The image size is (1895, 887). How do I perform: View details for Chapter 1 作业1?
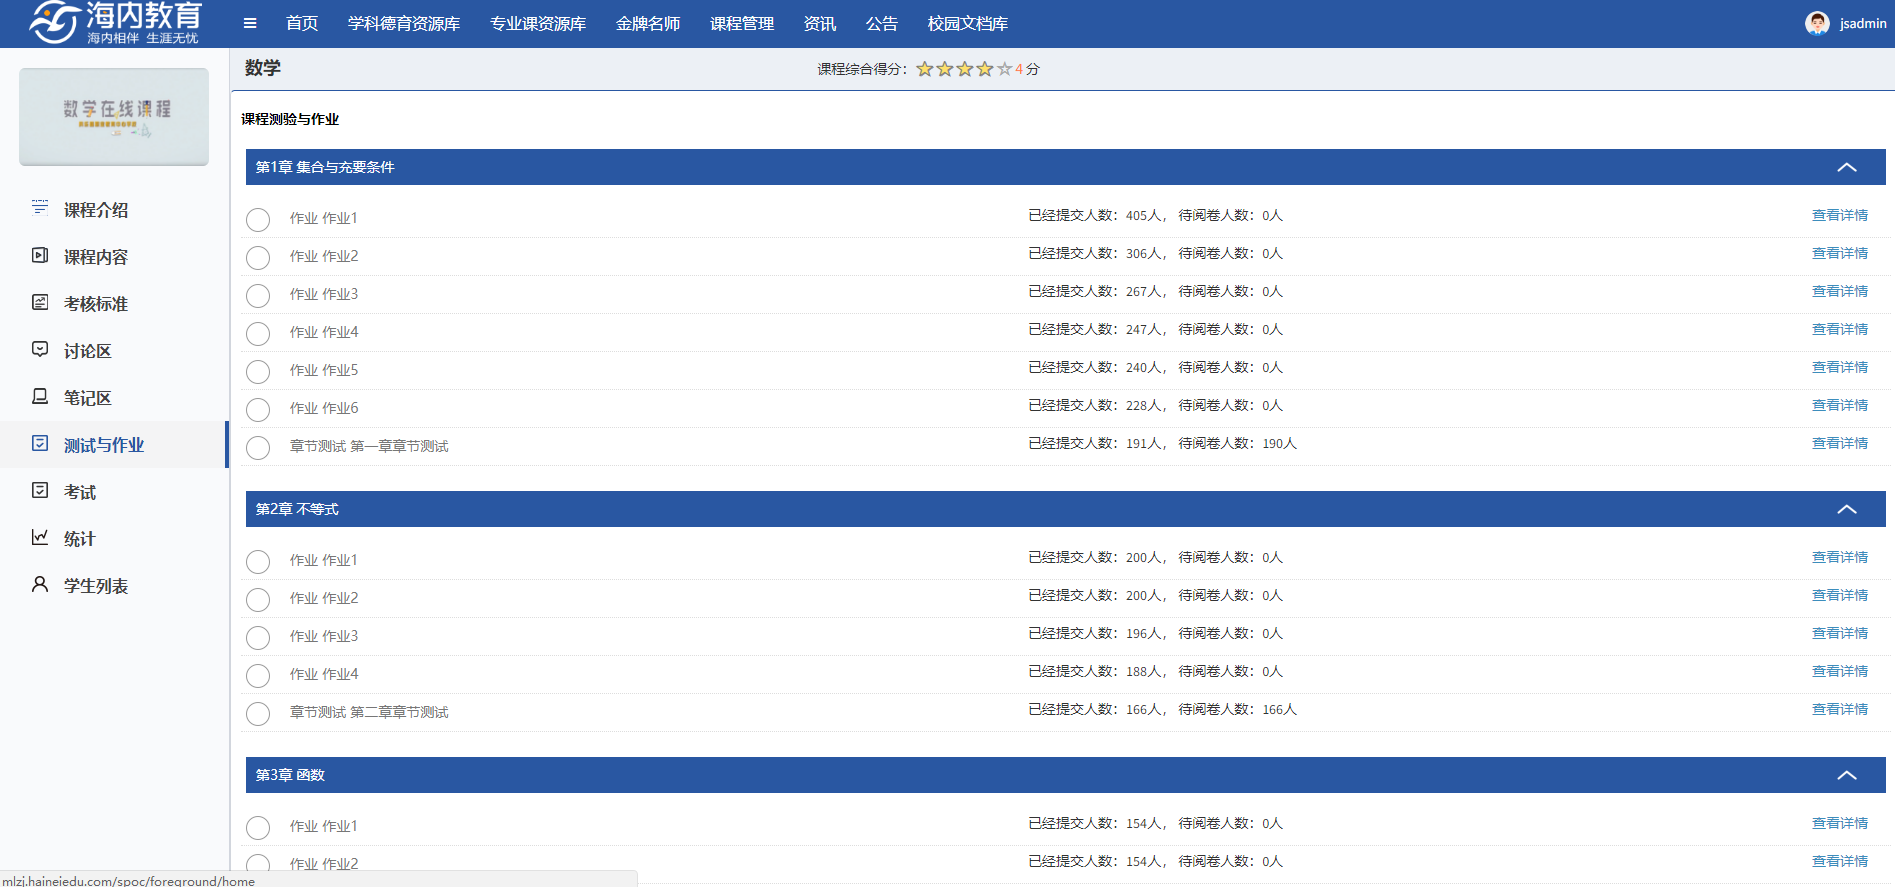point(1840,215)
